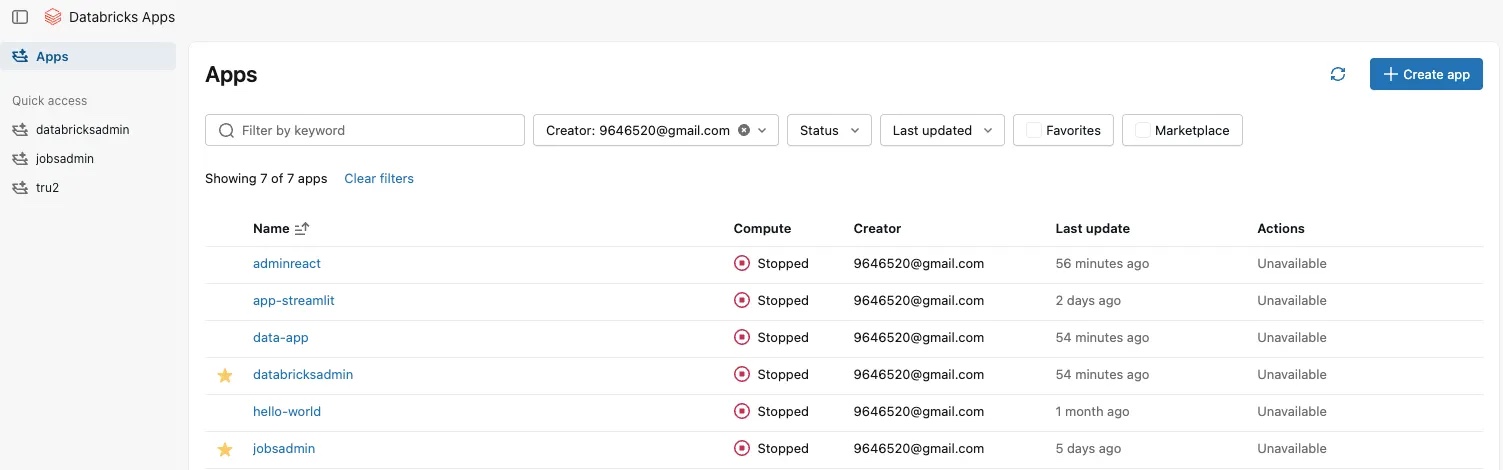
Task: Click the Name column sort icon
Action: click(302, 229)
